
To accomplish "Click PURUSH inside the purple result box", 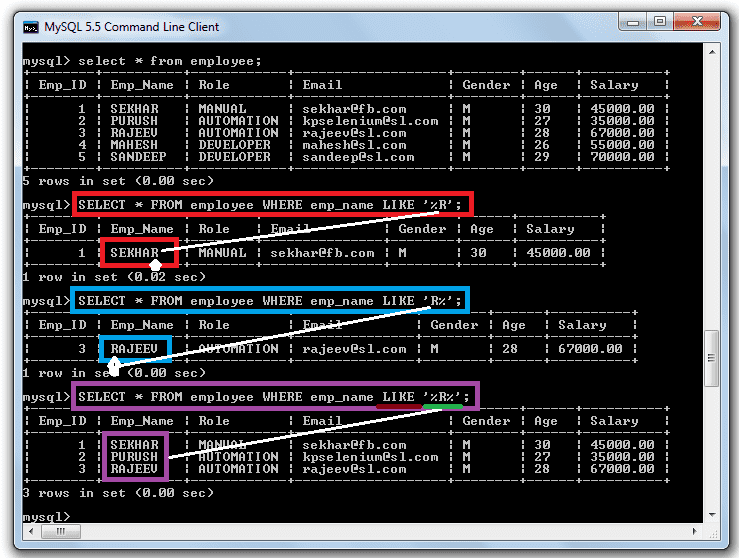I will [135, 457].
